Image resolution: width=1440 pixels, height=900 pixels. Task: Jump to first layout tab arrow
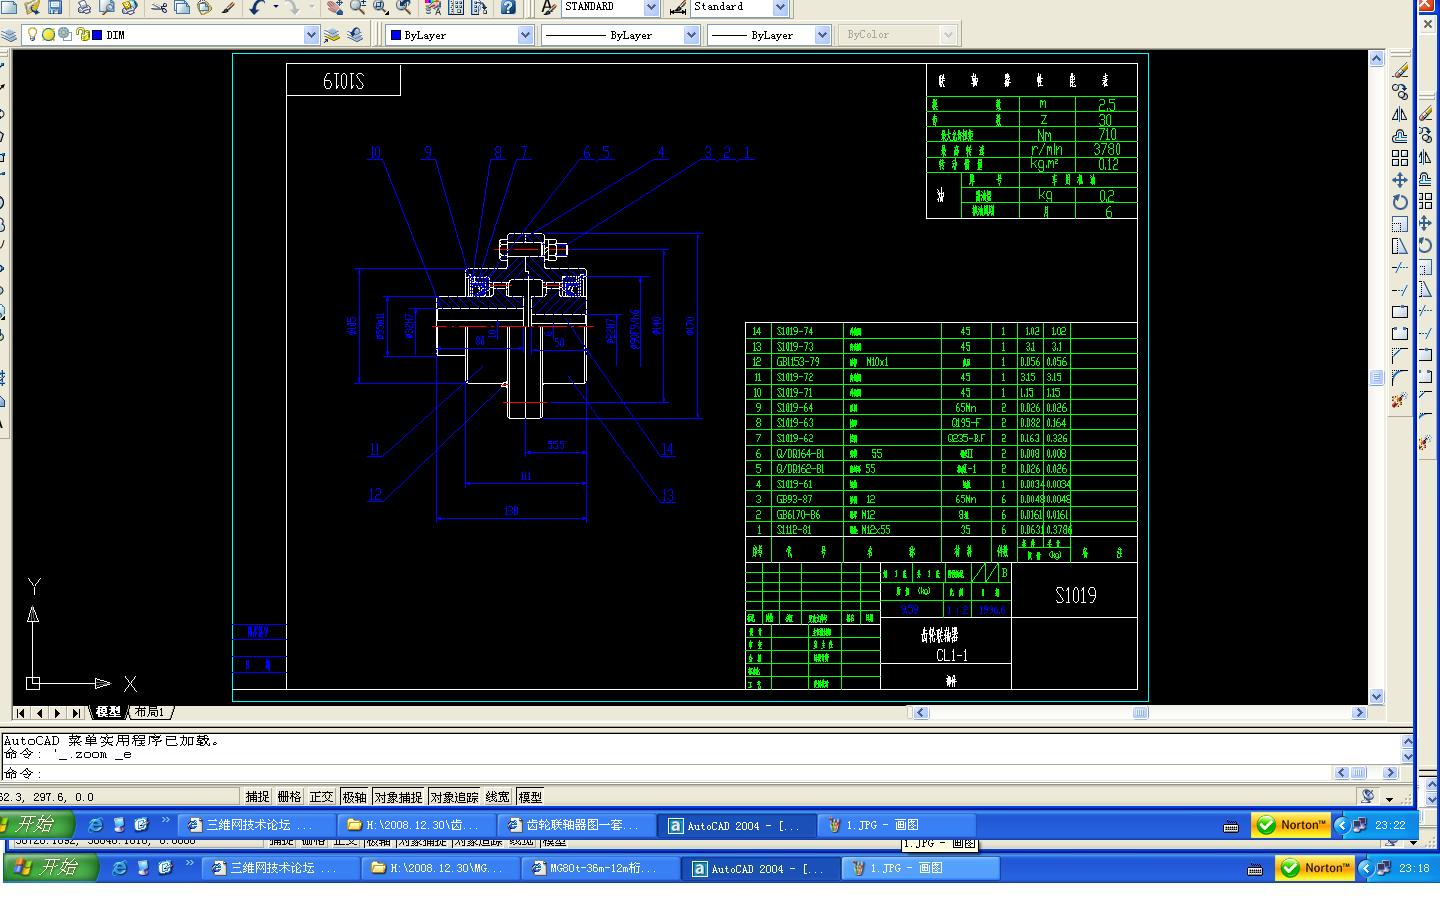21,713
